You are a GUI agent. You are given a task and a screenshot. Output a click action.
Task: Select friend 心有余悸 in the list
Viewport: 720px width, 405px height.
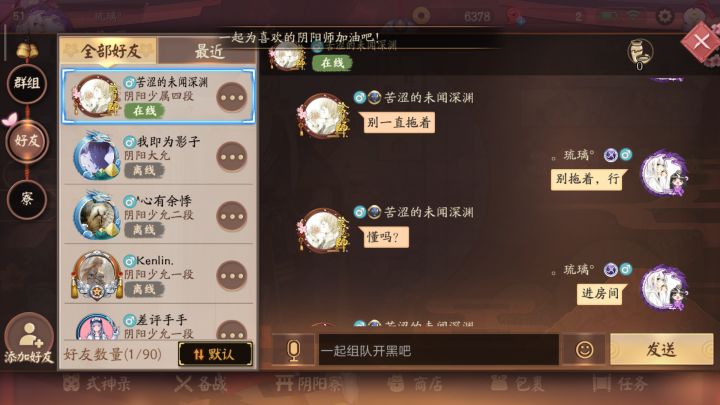pyautogui.click(x=158, y=215)
